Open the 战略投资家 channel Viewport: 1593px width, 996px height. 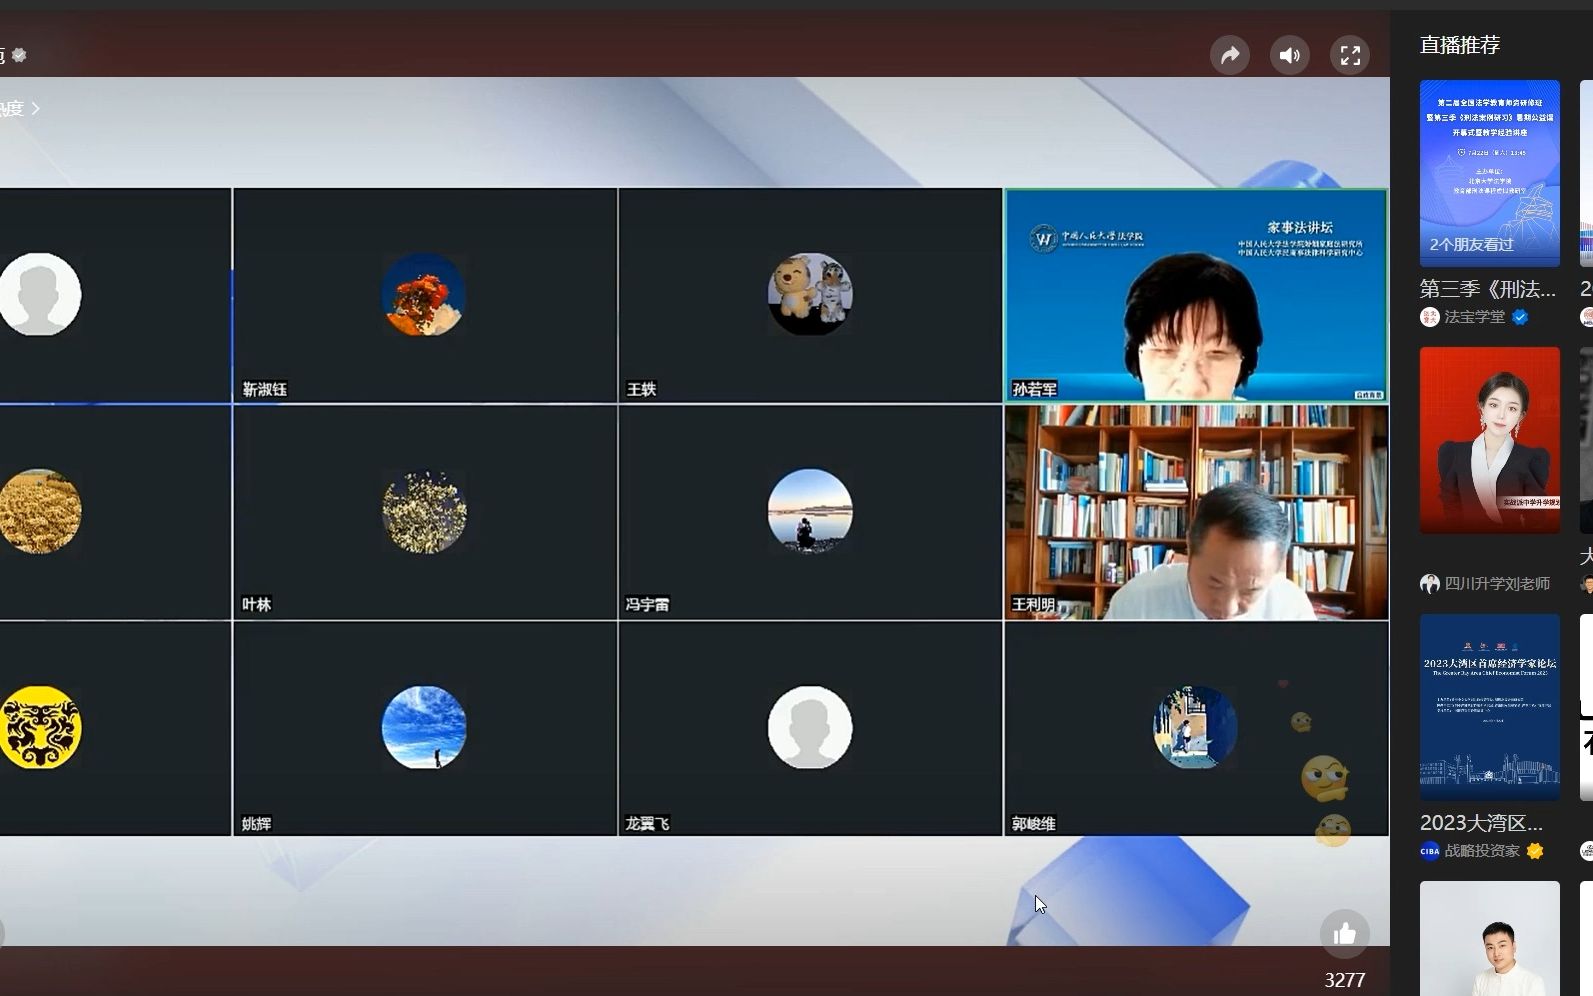point(1482,851)
